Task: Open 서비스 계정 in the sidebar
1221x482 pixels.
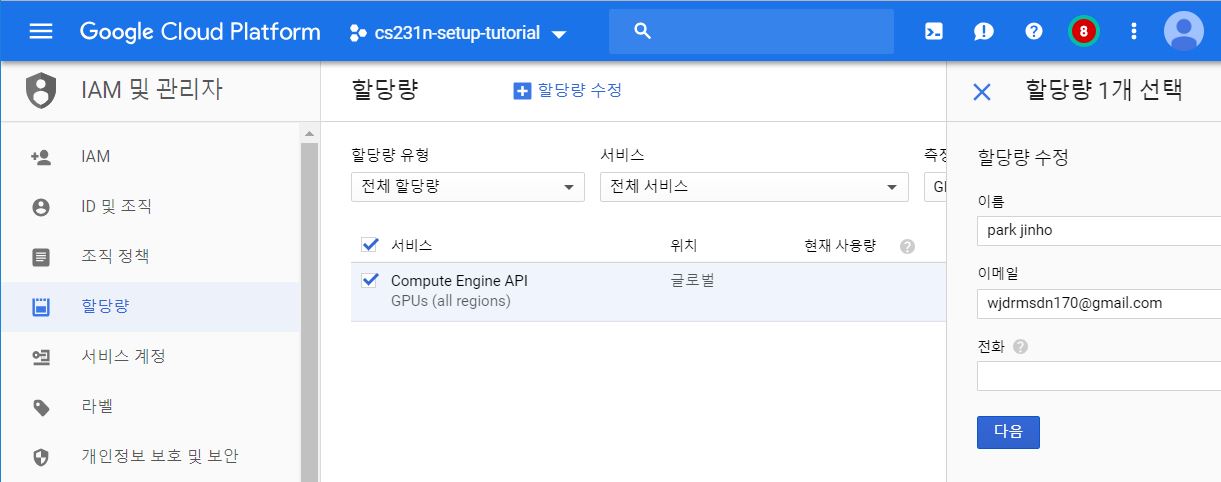Action: [122, 356]
